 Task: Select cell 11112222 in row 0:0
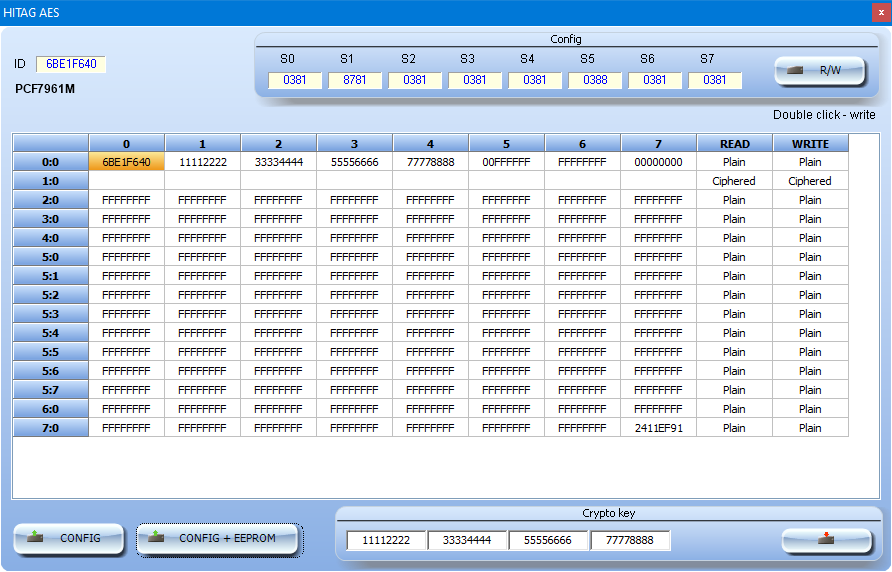click(203, 162)
